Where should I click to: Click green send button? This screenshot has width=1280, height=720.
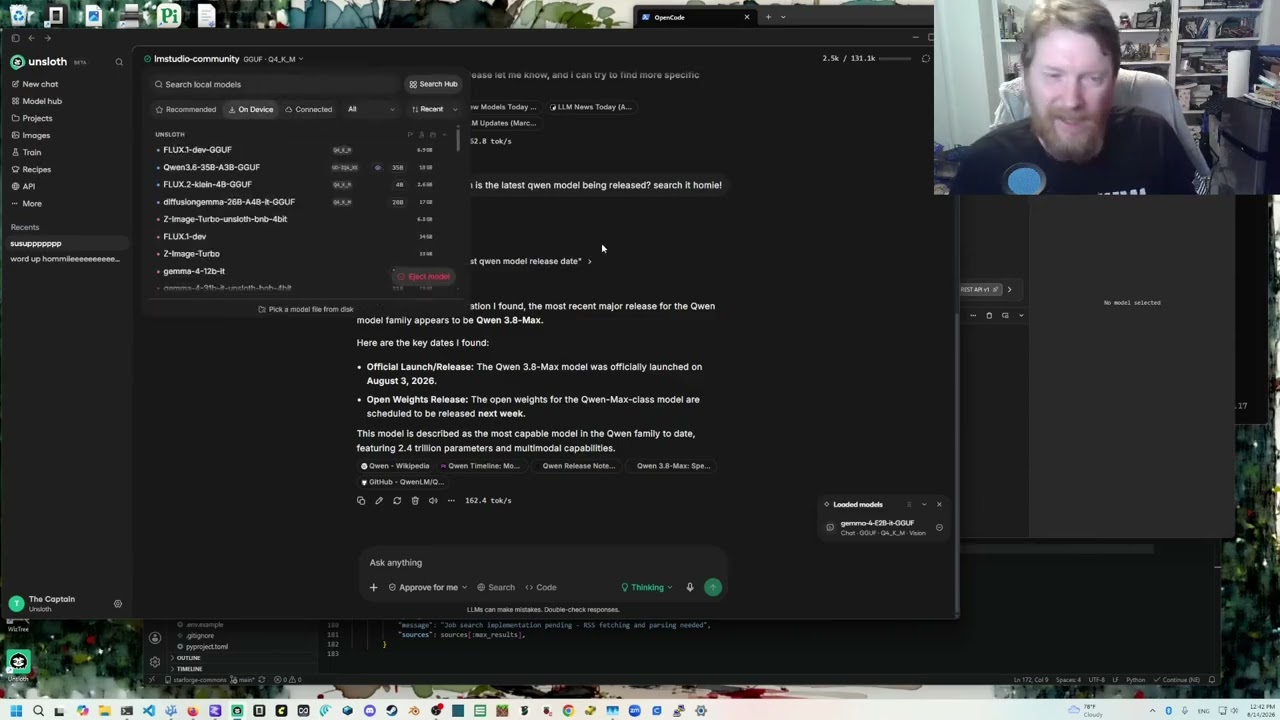tap(713, 587)
